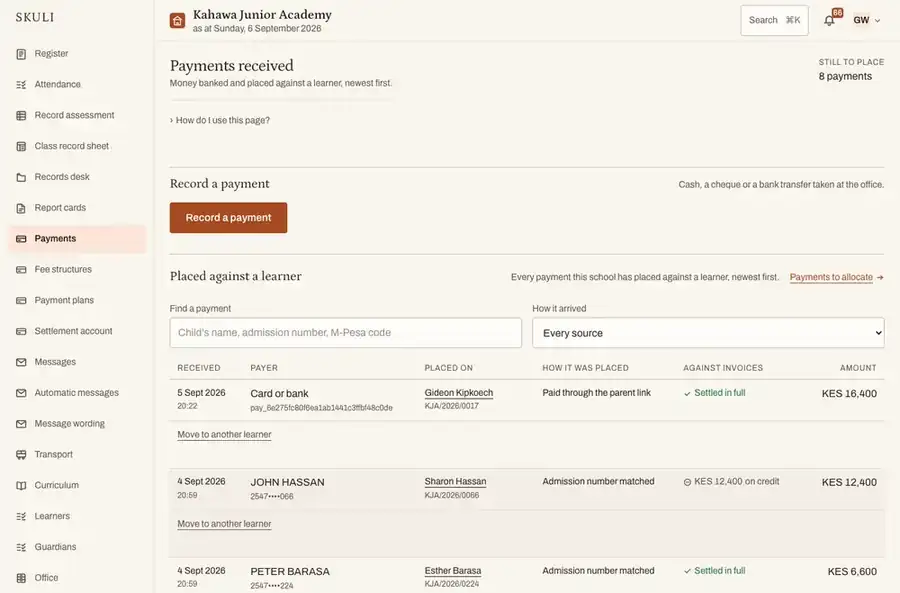Click the Received column header

tap(199, 368)
